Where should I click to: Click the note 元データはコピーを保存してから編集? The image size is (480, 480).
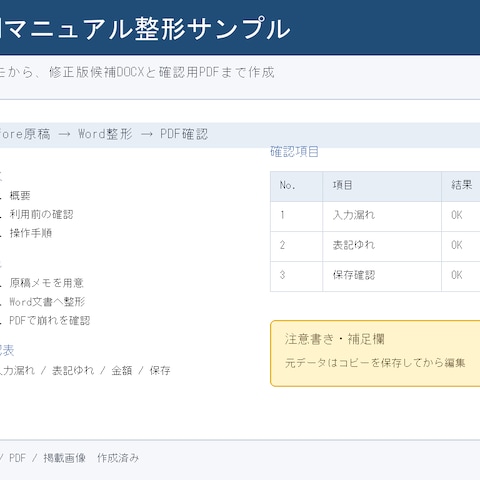[x=375, y=363]
